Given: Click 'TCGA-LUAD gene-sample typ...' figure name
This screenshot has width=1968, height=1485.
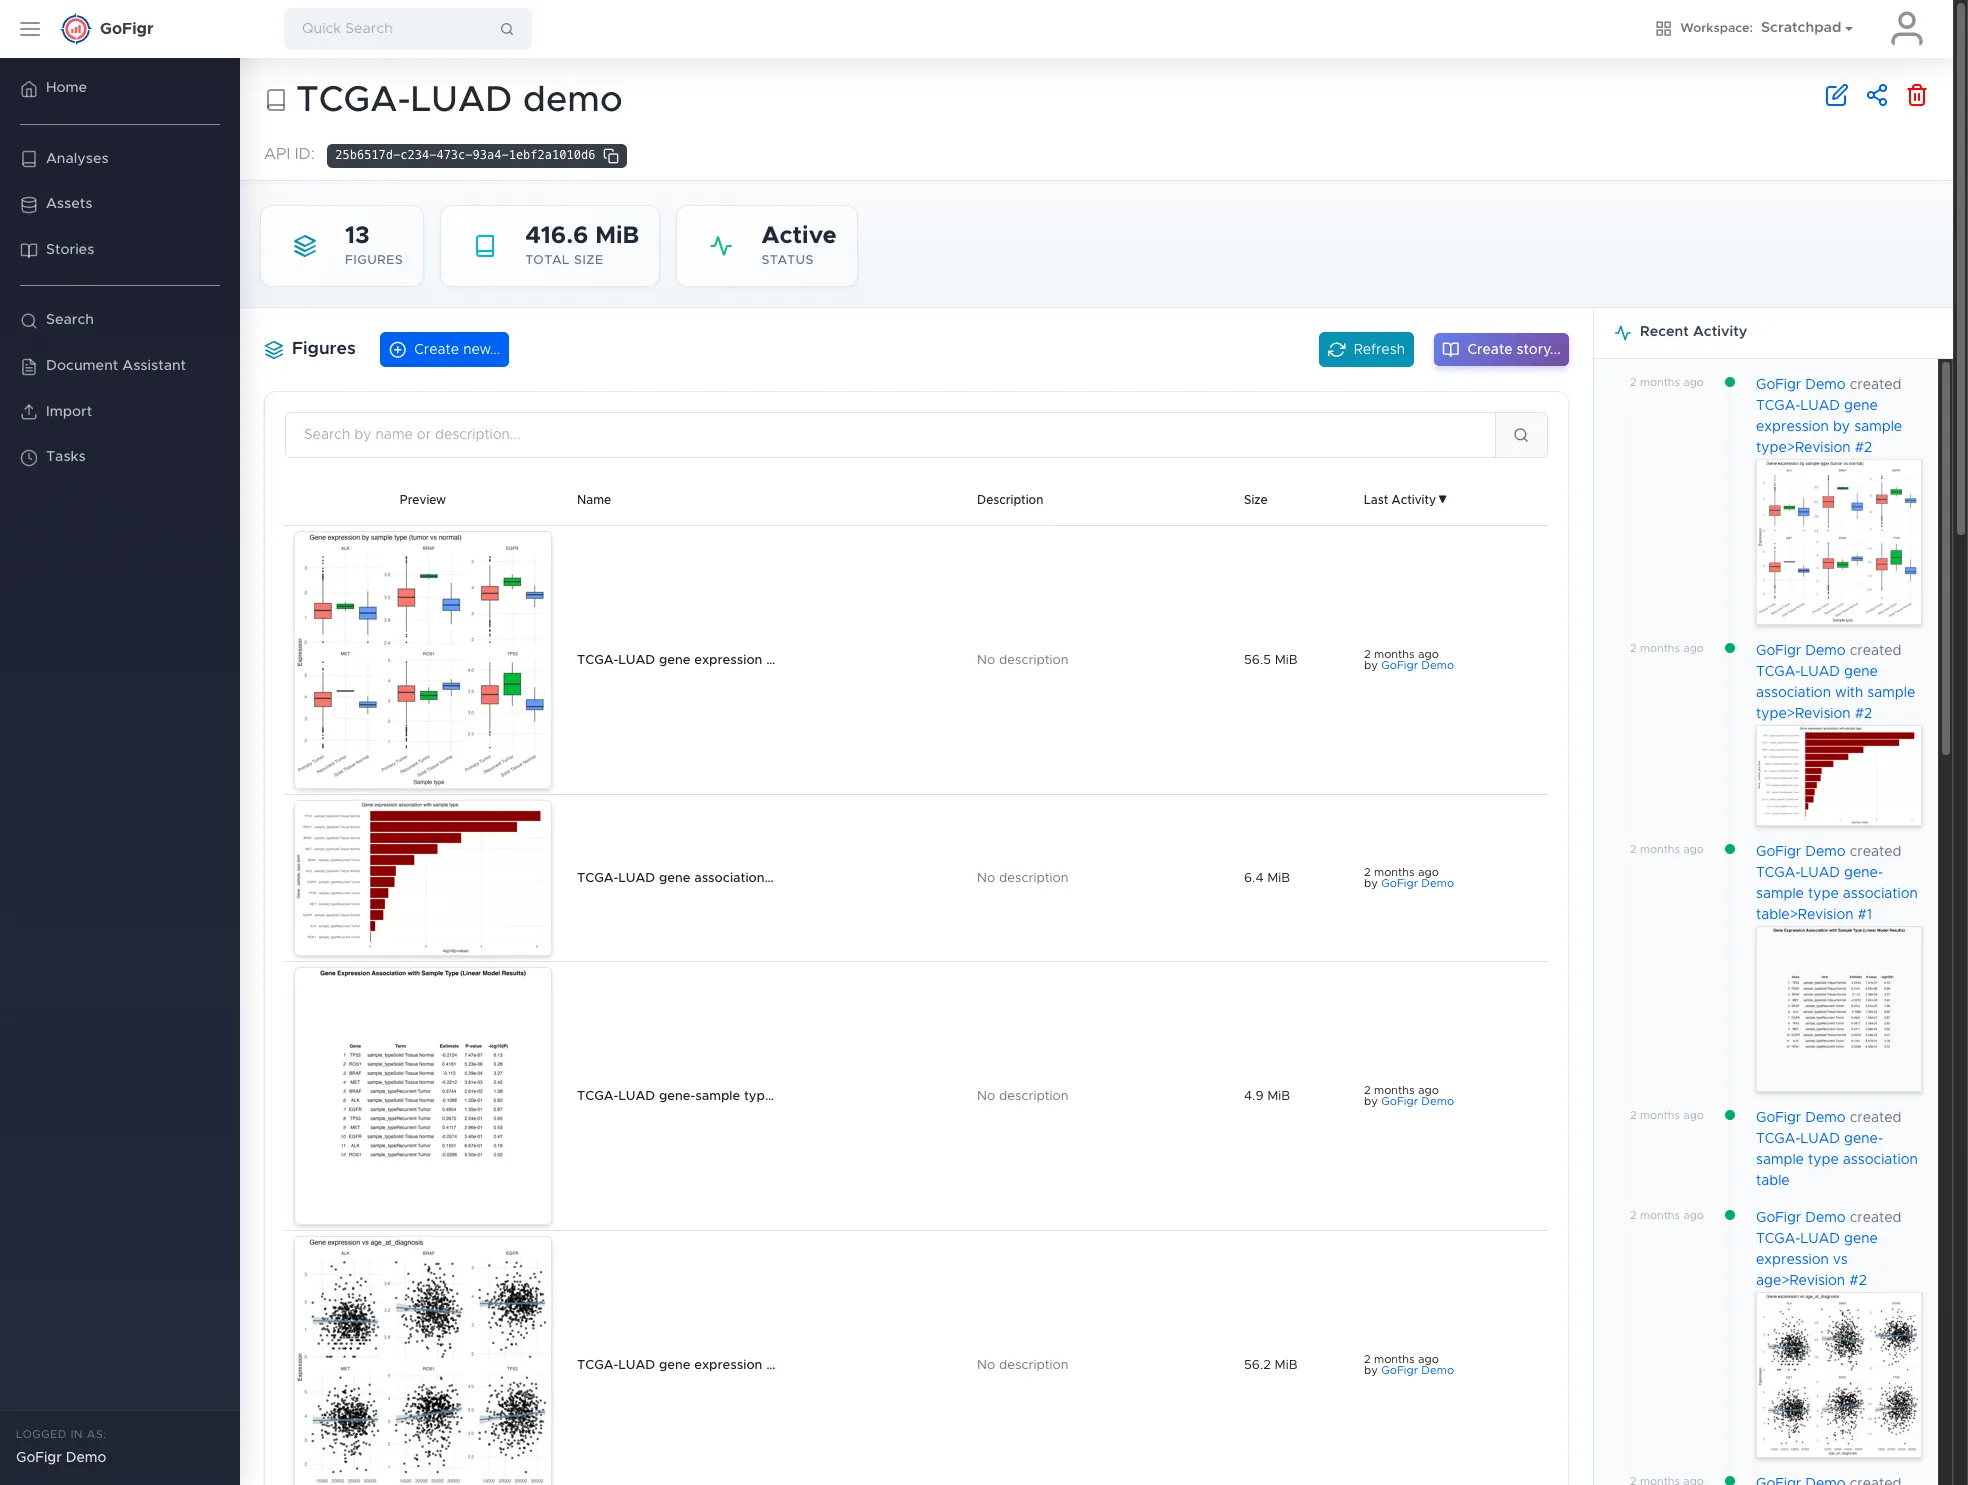Looking at the screenshot, I should pos(675,1096).
